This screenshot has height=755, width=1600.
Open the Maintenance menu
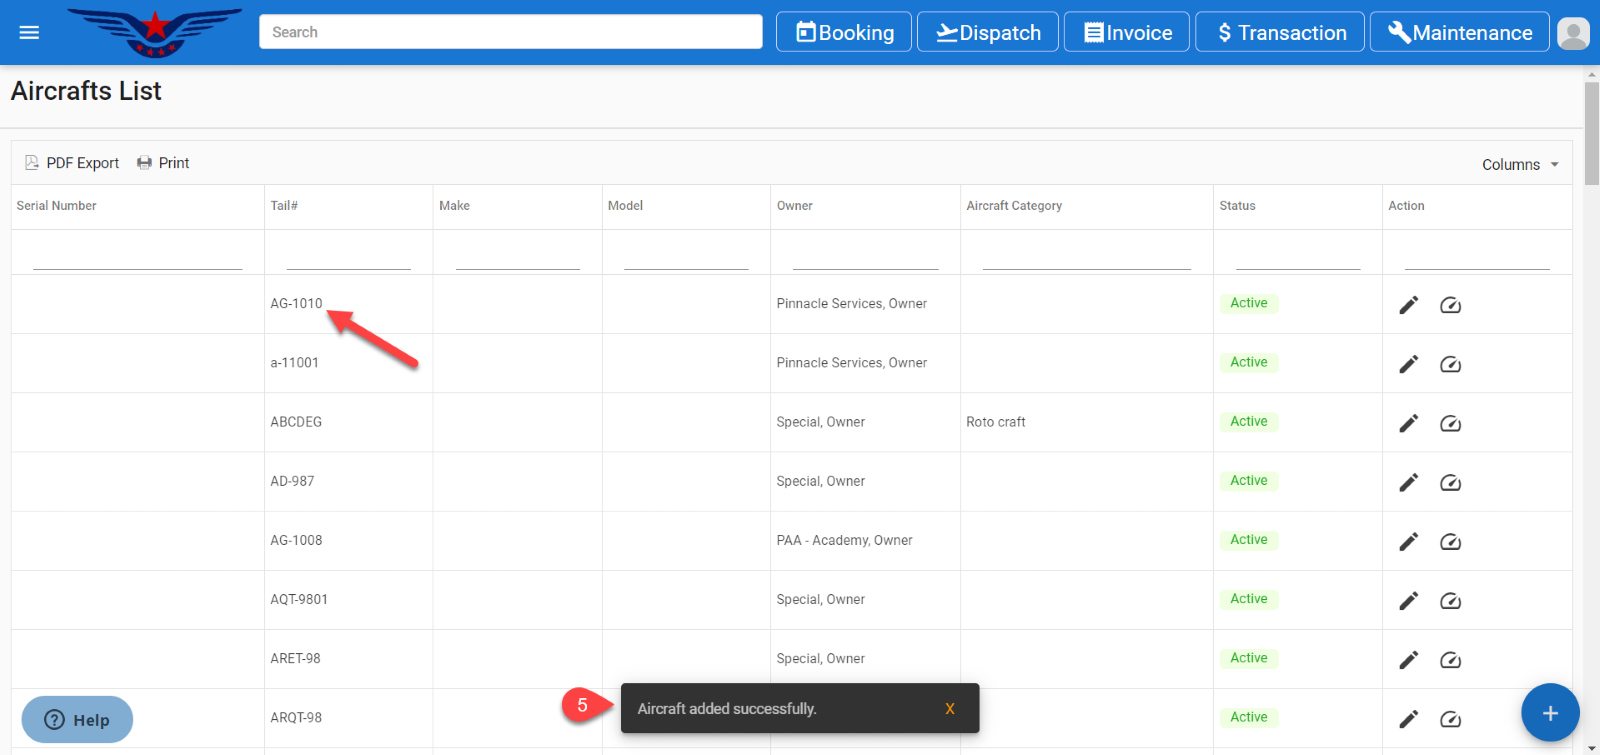coord(1459,33)
